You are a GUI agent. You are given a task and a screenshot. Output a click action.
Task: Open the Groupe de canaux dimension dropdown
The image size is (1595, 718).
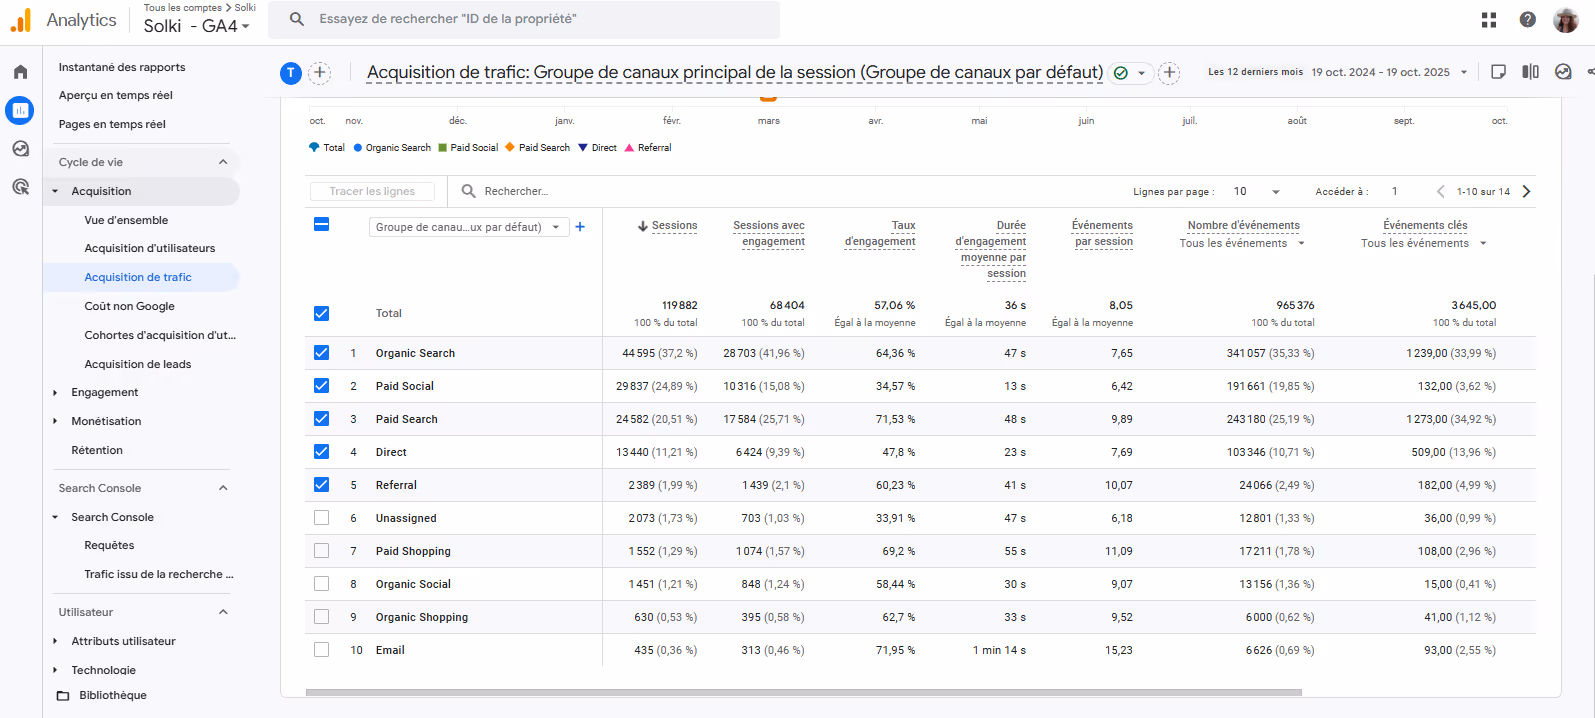469,227
